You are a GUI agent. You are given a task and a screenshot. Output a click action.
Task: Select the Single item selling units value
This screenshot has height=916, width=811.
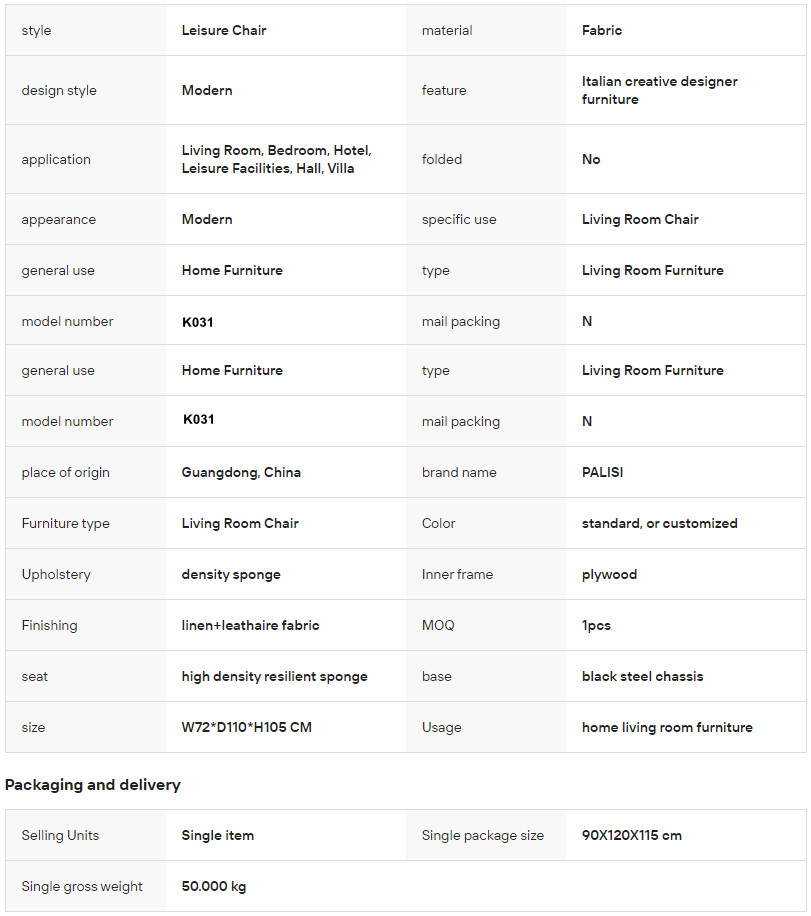coord(217,835)
